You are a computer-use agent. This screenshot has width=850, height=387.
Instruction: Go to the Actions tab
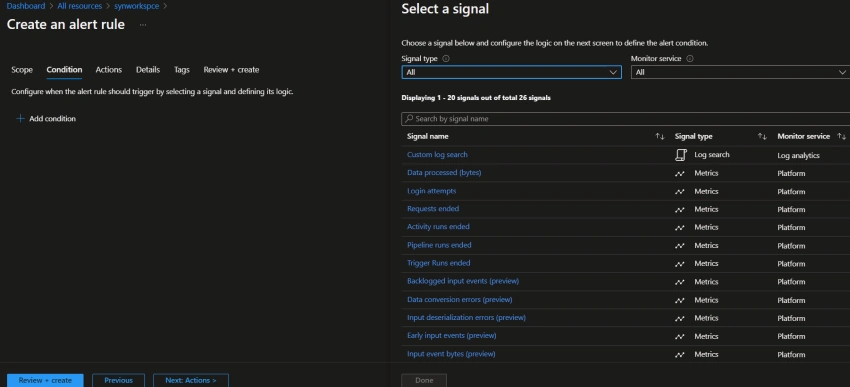(x=108, y=70)
